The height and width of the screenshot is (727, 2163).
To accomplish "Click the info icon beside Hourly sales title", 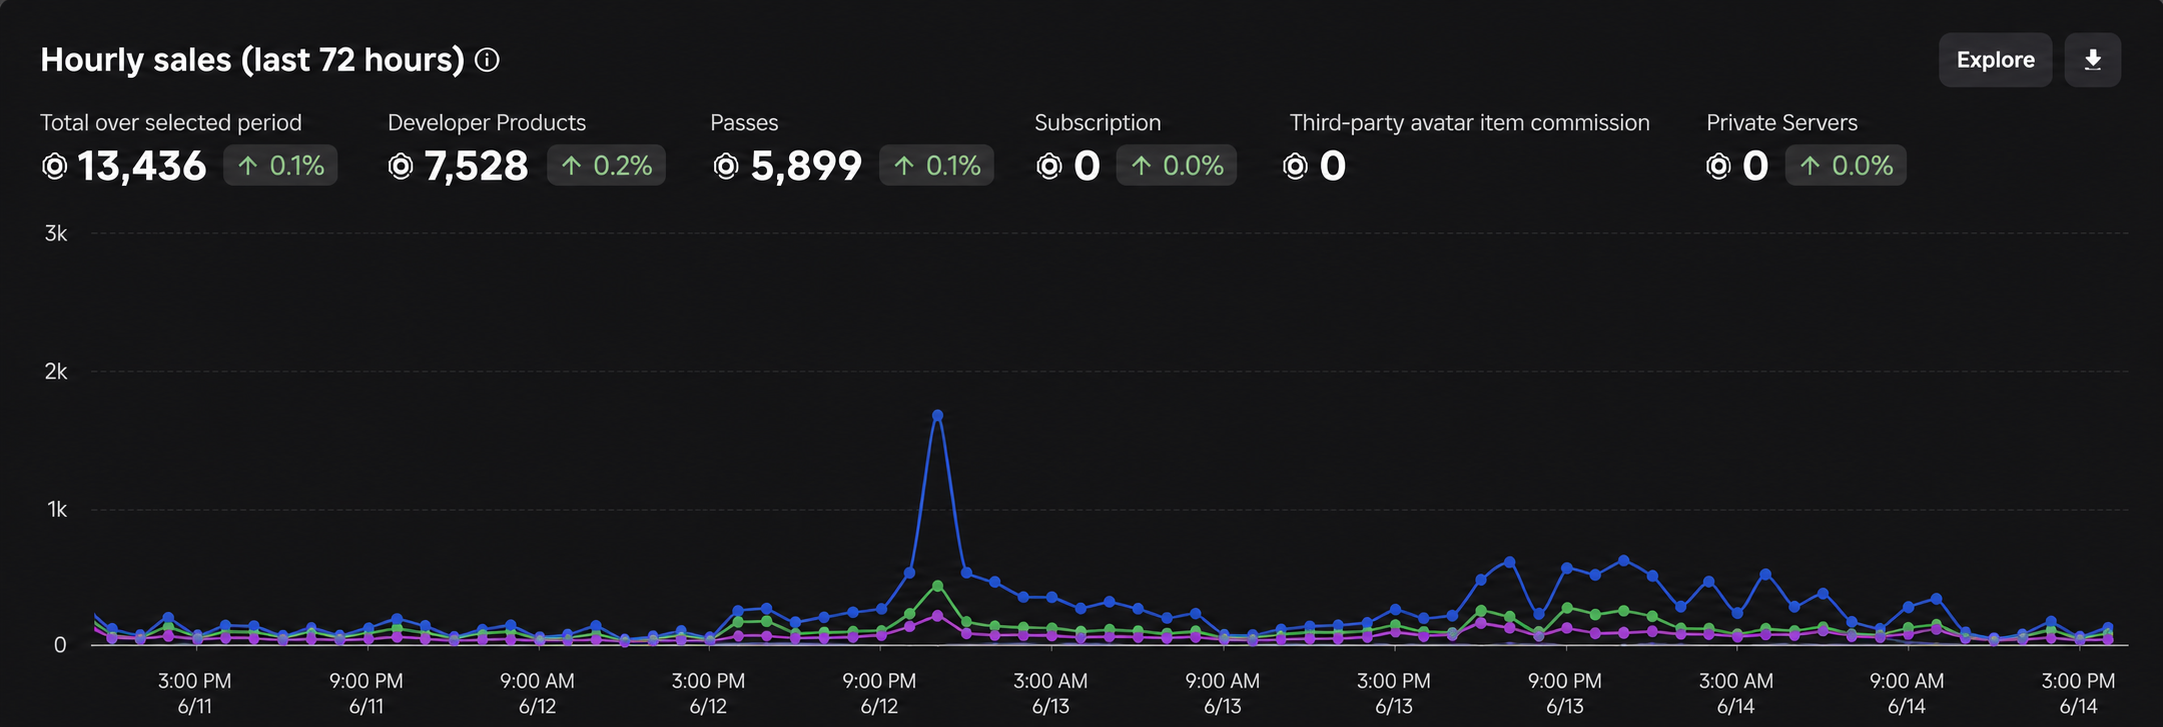I will (x=487, y=60).
